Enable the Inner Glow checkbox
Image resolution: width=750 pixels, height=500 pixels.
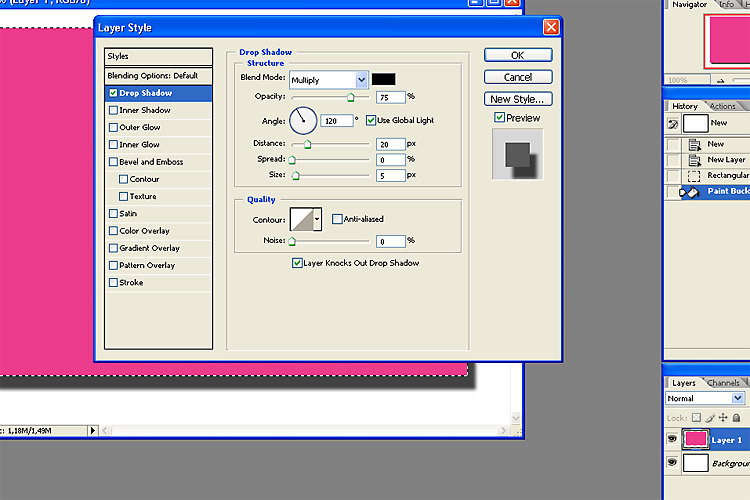(113, 144)
